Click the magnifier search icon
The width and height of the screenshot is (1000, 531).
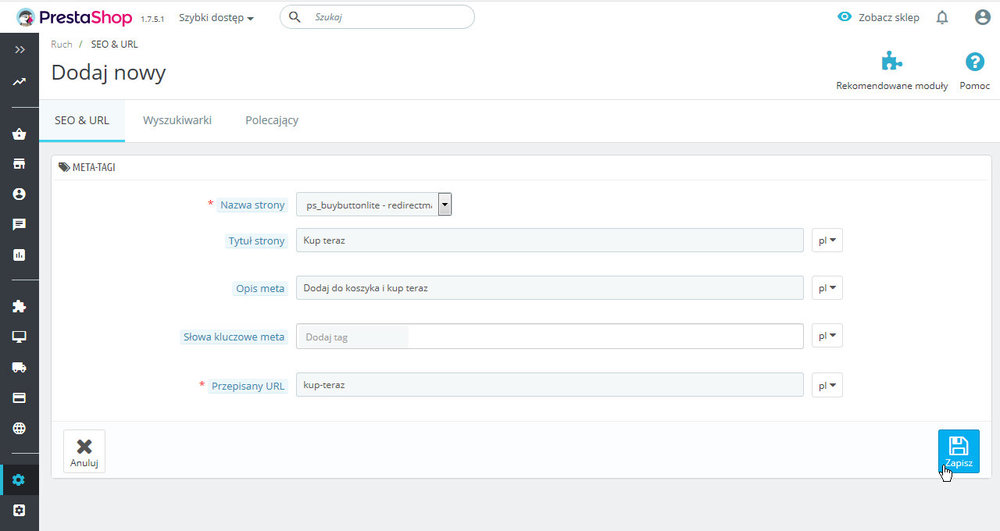point(295,17)
